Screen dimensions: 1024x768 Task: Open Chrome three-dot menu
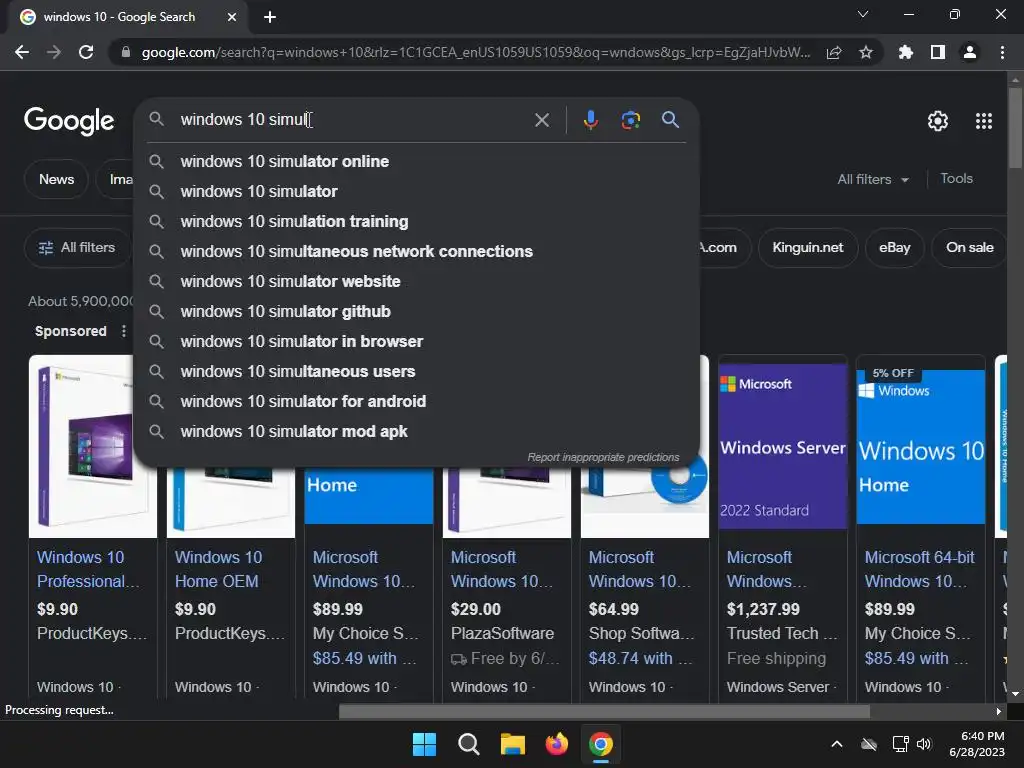1002,52
